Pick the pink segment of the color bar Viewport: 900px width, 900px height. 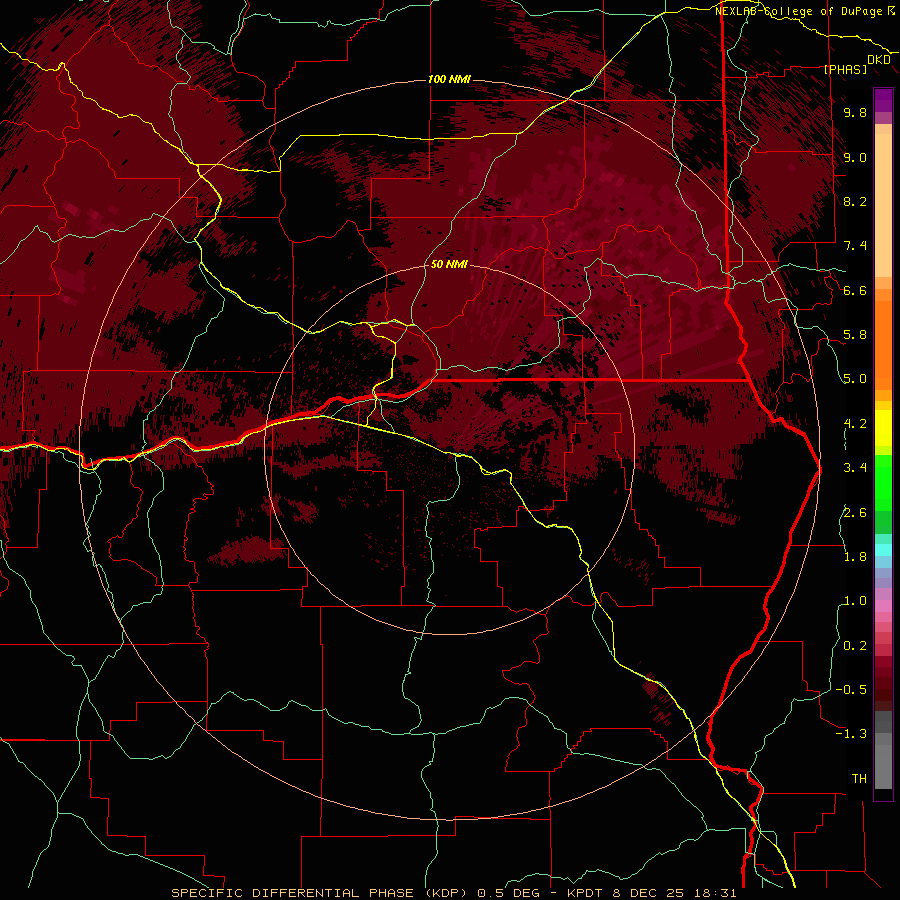(x=883, y=606)
